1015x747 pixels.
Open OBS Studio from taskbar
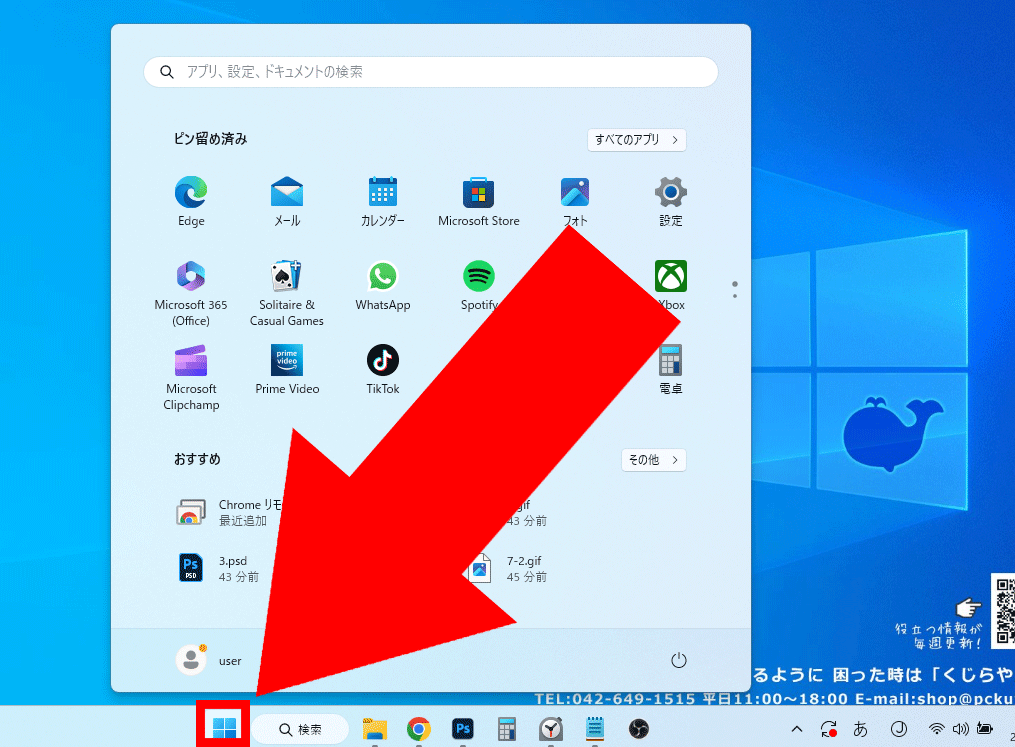(x=639, y=729)
